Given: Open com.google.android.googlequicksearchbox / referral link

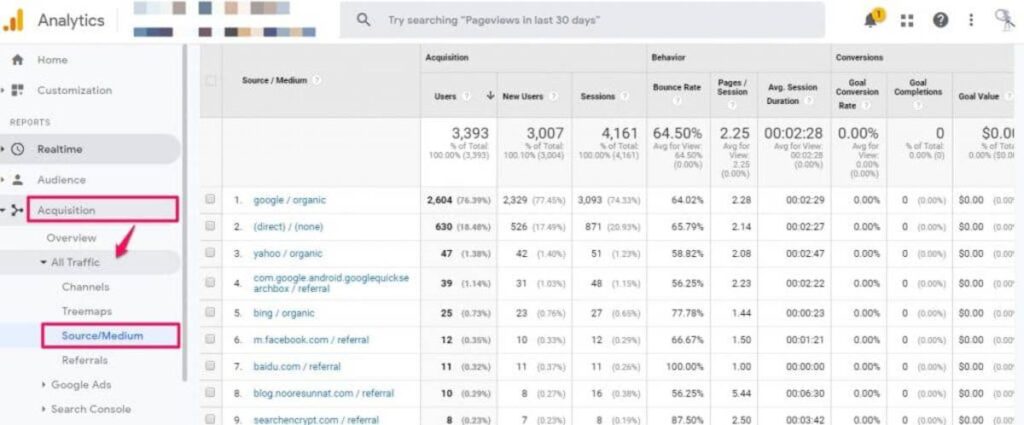Looking at the screenshot, I should coord(331,282).
